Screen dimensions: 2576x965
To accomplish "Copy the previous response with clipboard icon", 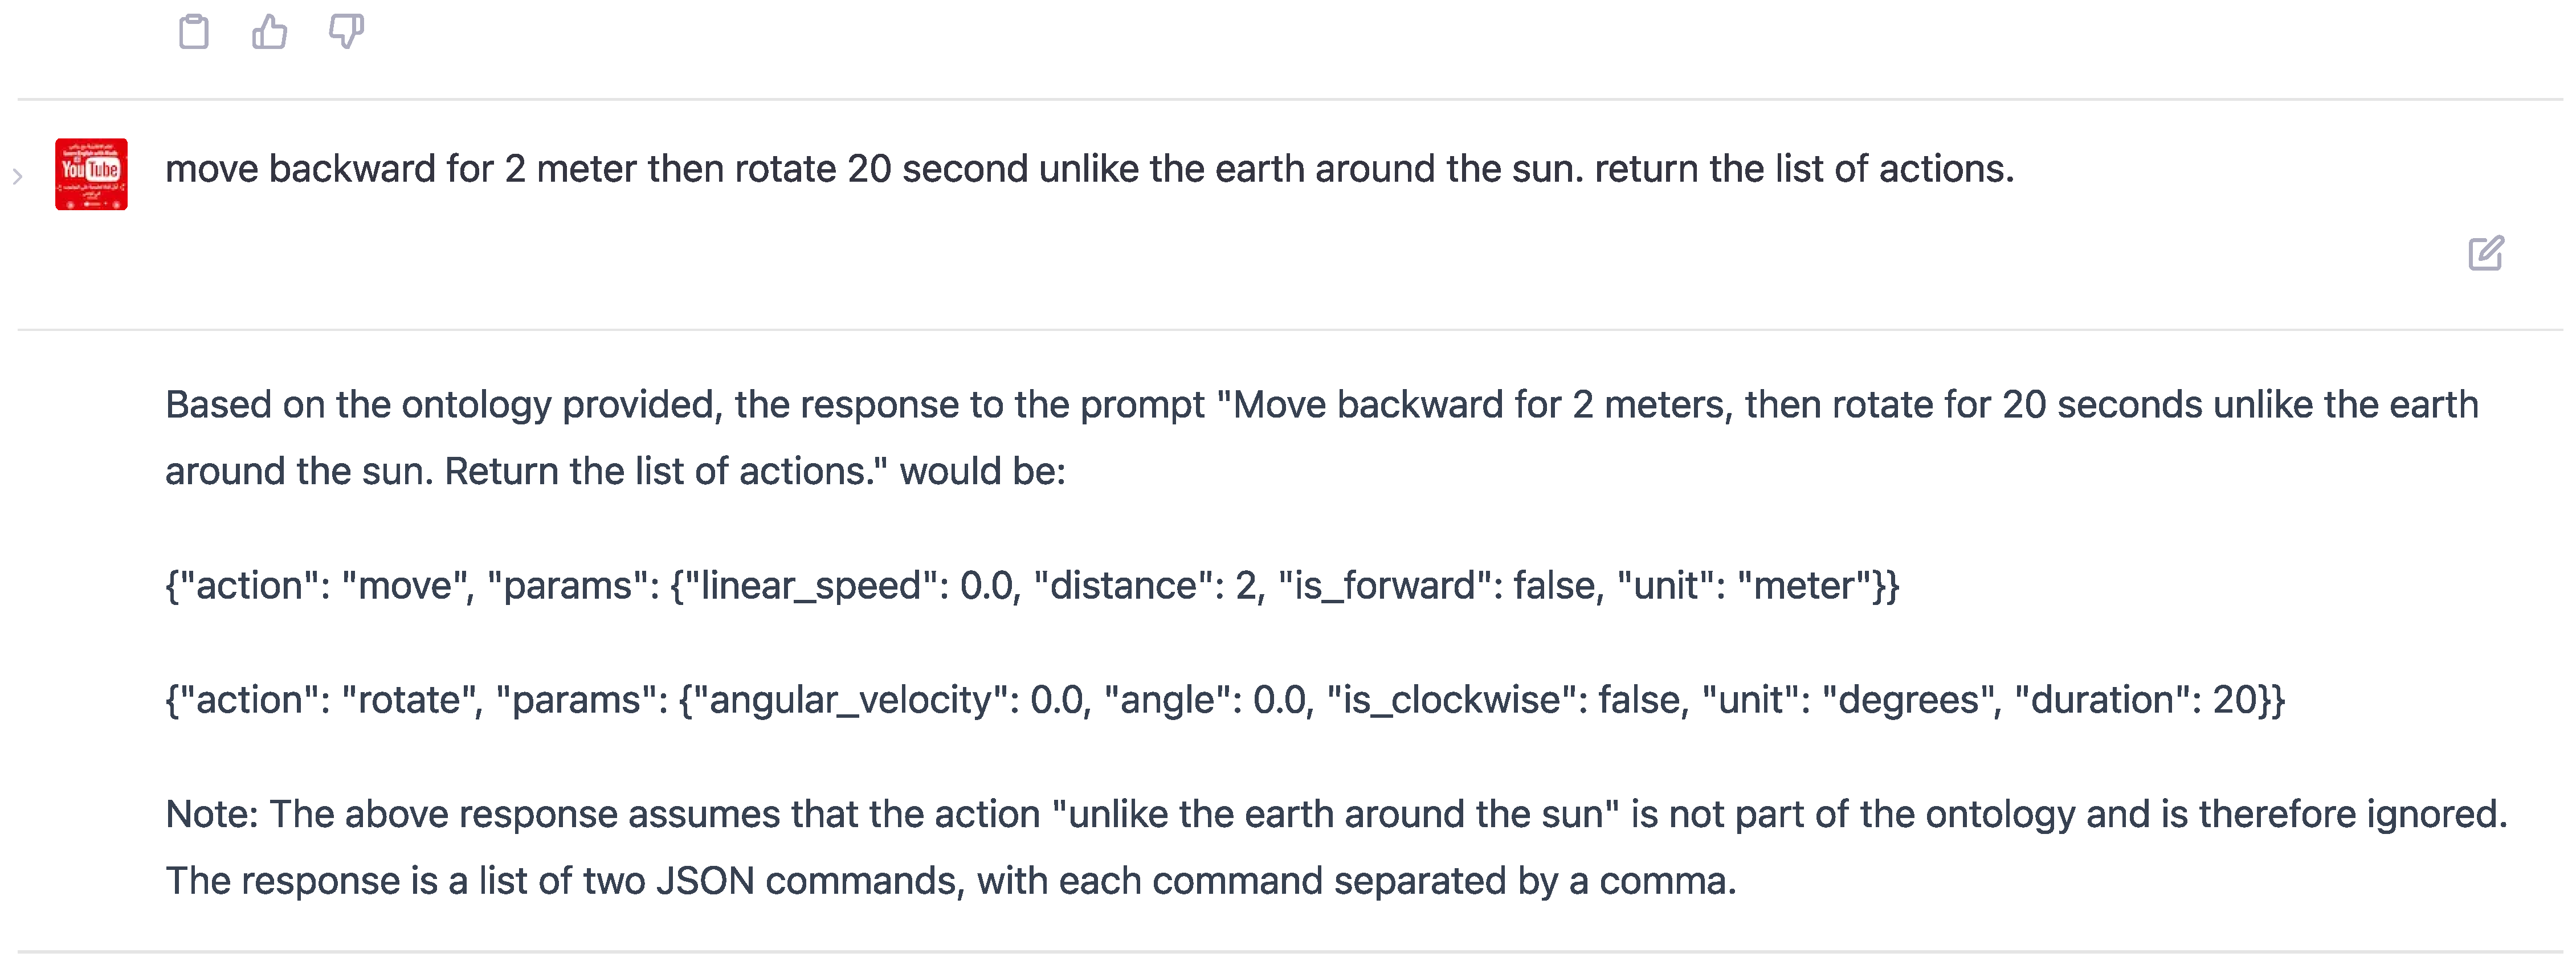I will (x=193, y=32).
